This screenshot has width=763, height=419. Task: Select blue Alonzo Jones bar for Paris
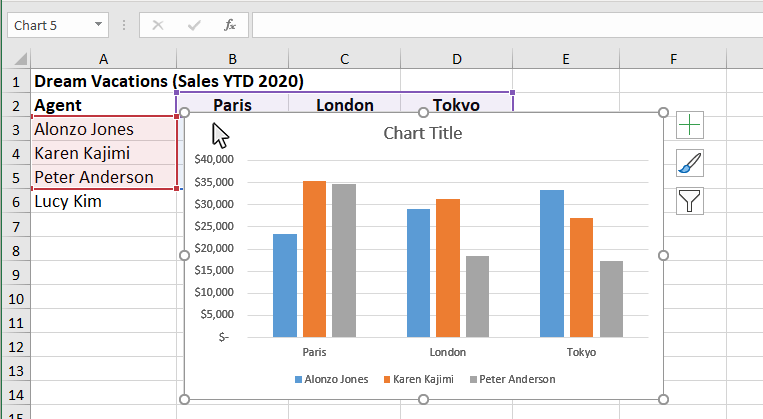coord(285,286)
